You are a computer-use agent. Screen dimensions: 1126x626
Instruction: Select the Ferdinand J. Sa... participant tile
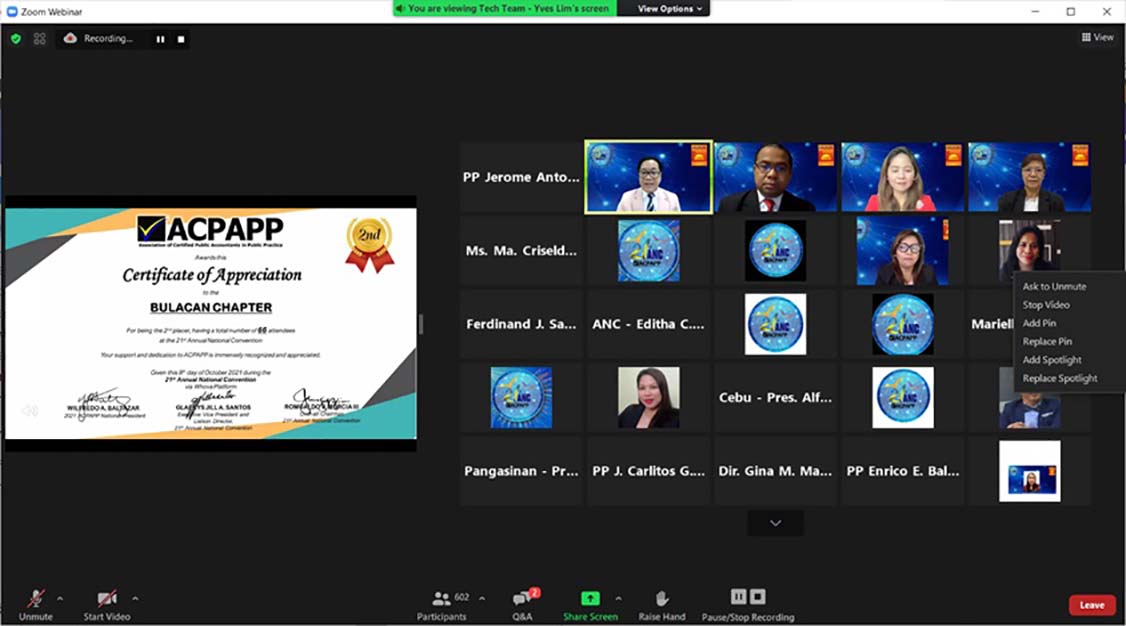tap(521, 324)
